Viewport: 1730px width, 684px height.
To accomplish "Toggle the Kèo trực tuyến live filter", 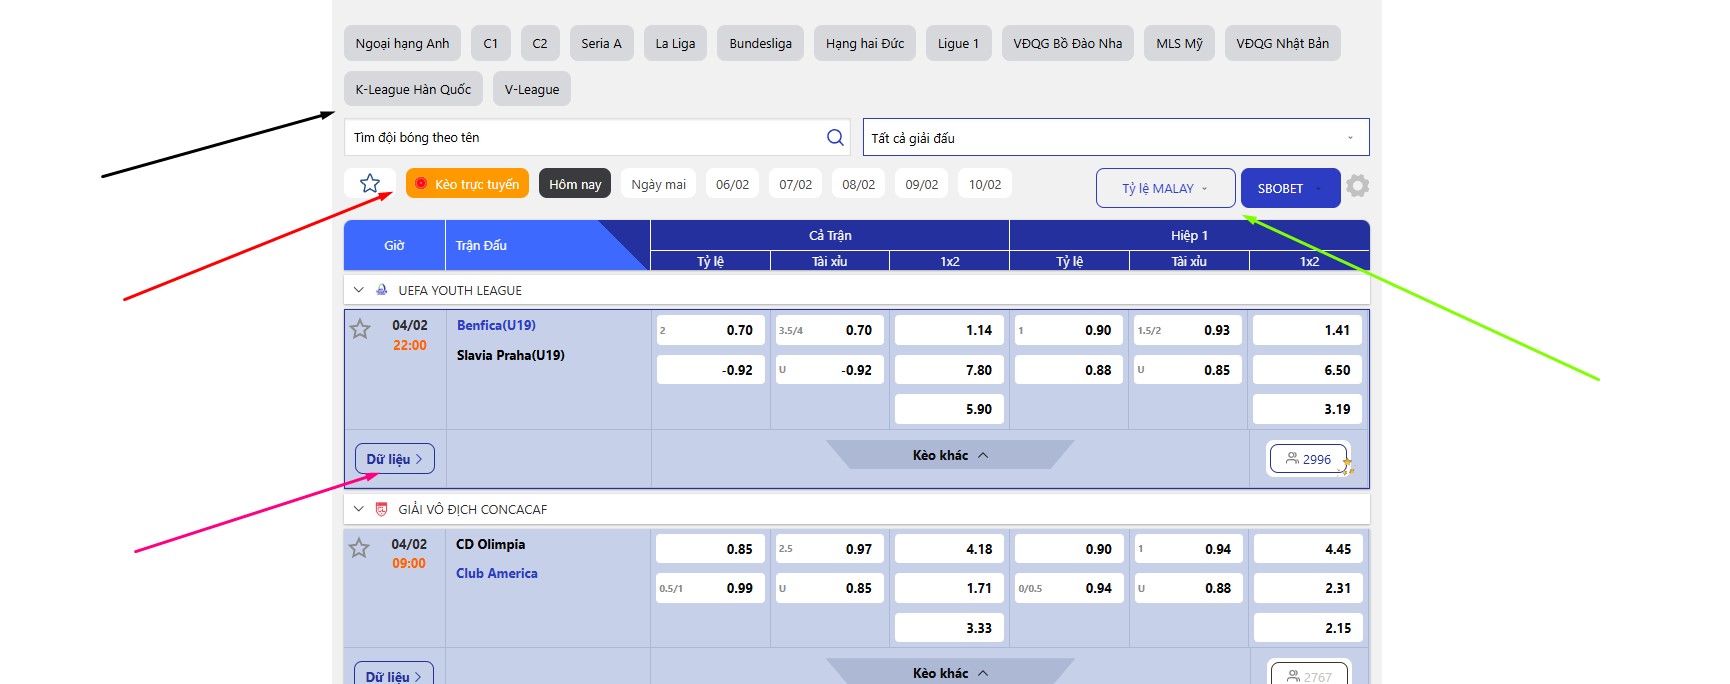I will coord(467,184).
